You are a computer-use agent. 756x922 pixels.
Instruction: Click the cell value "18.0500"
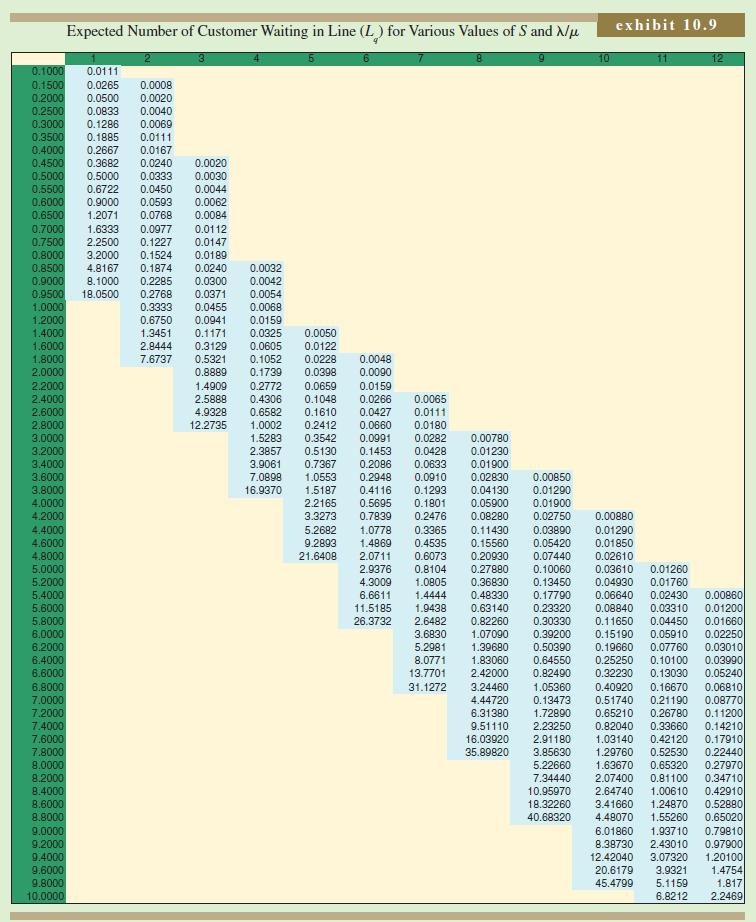[100, 294]
